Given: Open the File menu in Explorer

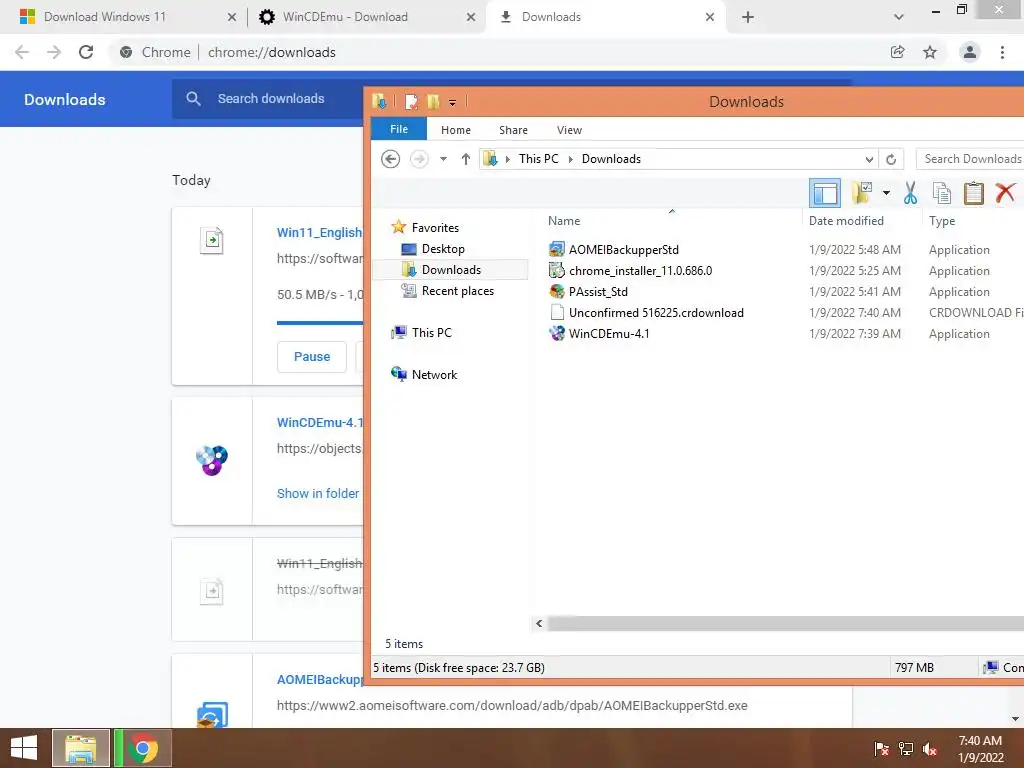Looking at the screenshot, I should 399,129.
